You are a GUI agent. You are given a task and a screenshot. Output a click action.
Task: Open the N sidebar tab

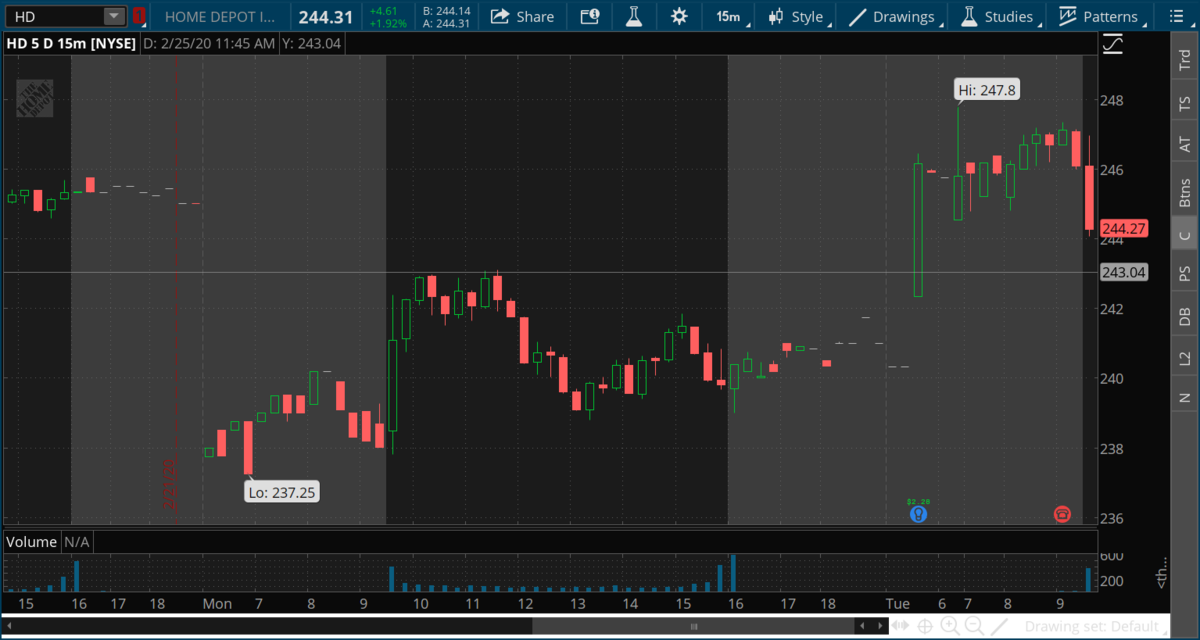(x=1184, y=397)
